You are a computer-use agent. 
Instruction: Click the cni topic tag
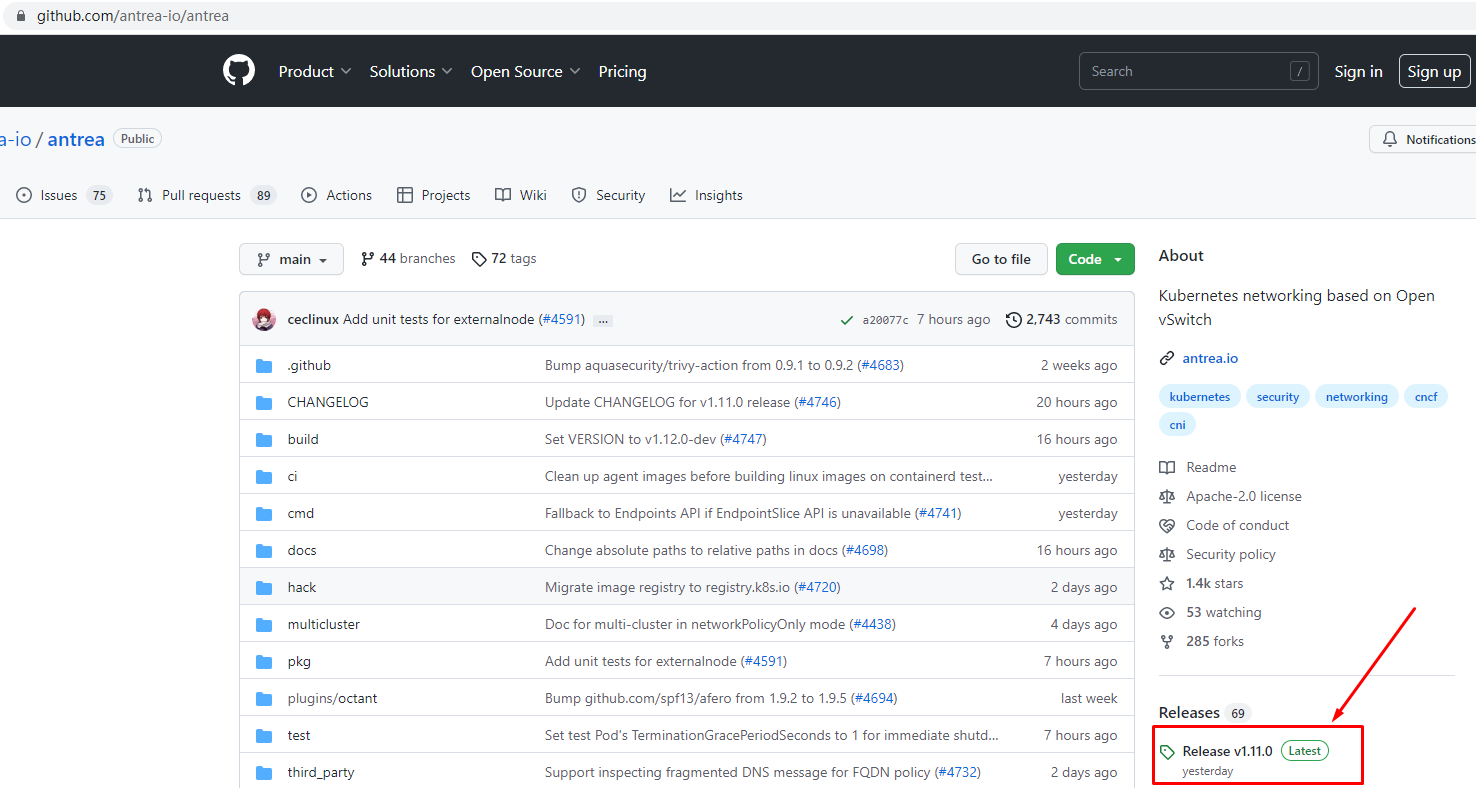[x=1177, y=424]
